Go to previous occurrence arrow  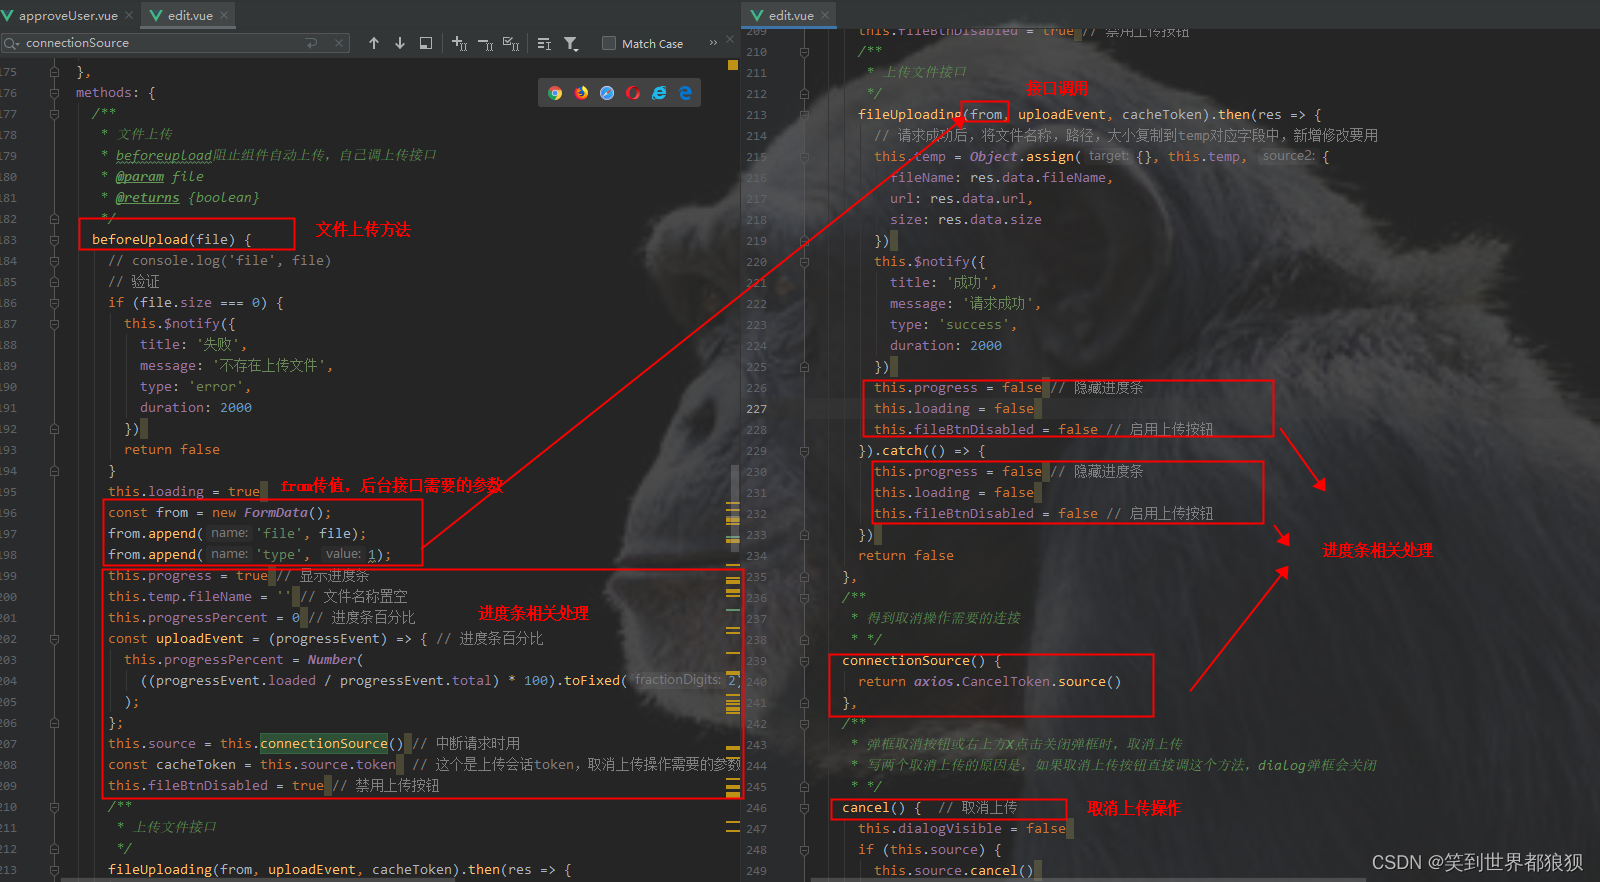374,43
